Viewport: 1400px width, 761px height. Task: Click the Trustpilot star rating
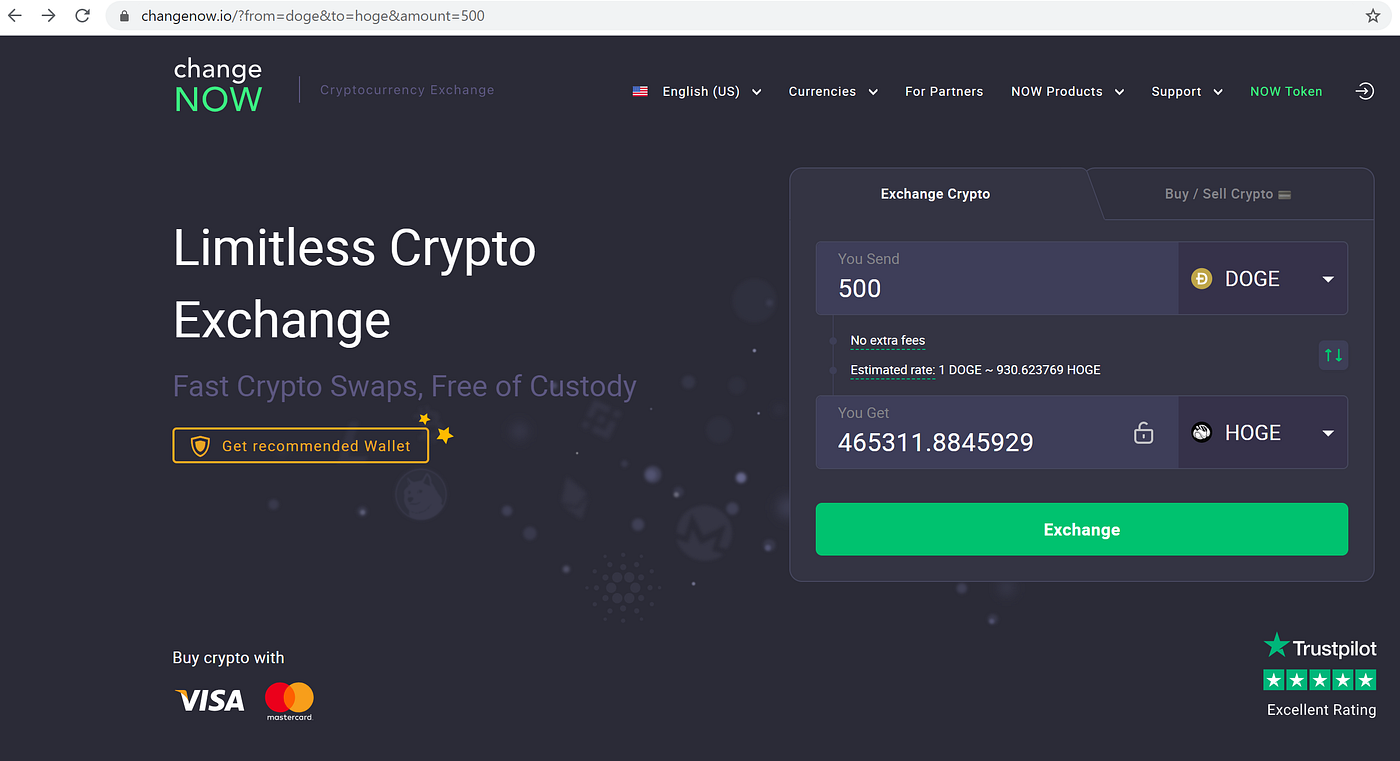click(1320, 680)
